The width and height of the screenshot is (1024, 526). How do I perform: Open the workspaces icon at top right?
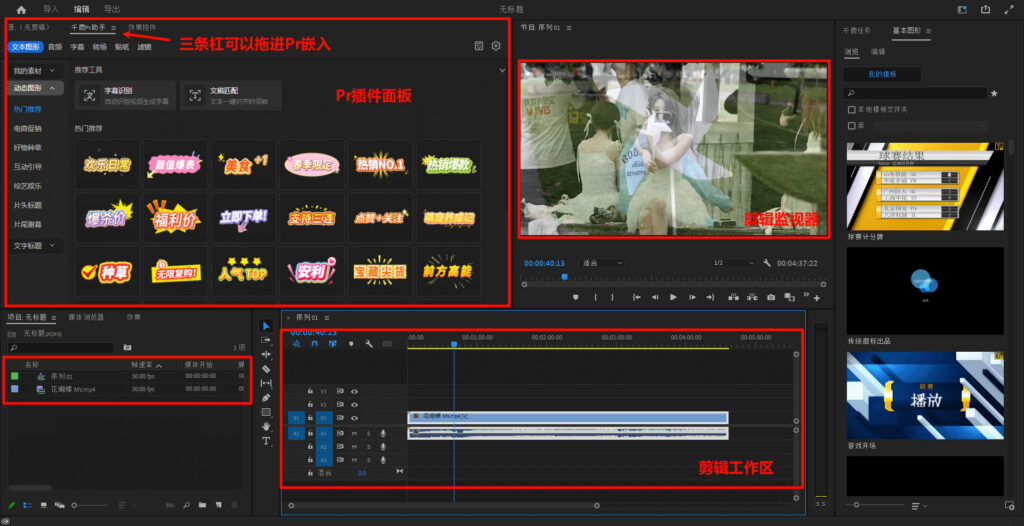[x=962, y=10]
